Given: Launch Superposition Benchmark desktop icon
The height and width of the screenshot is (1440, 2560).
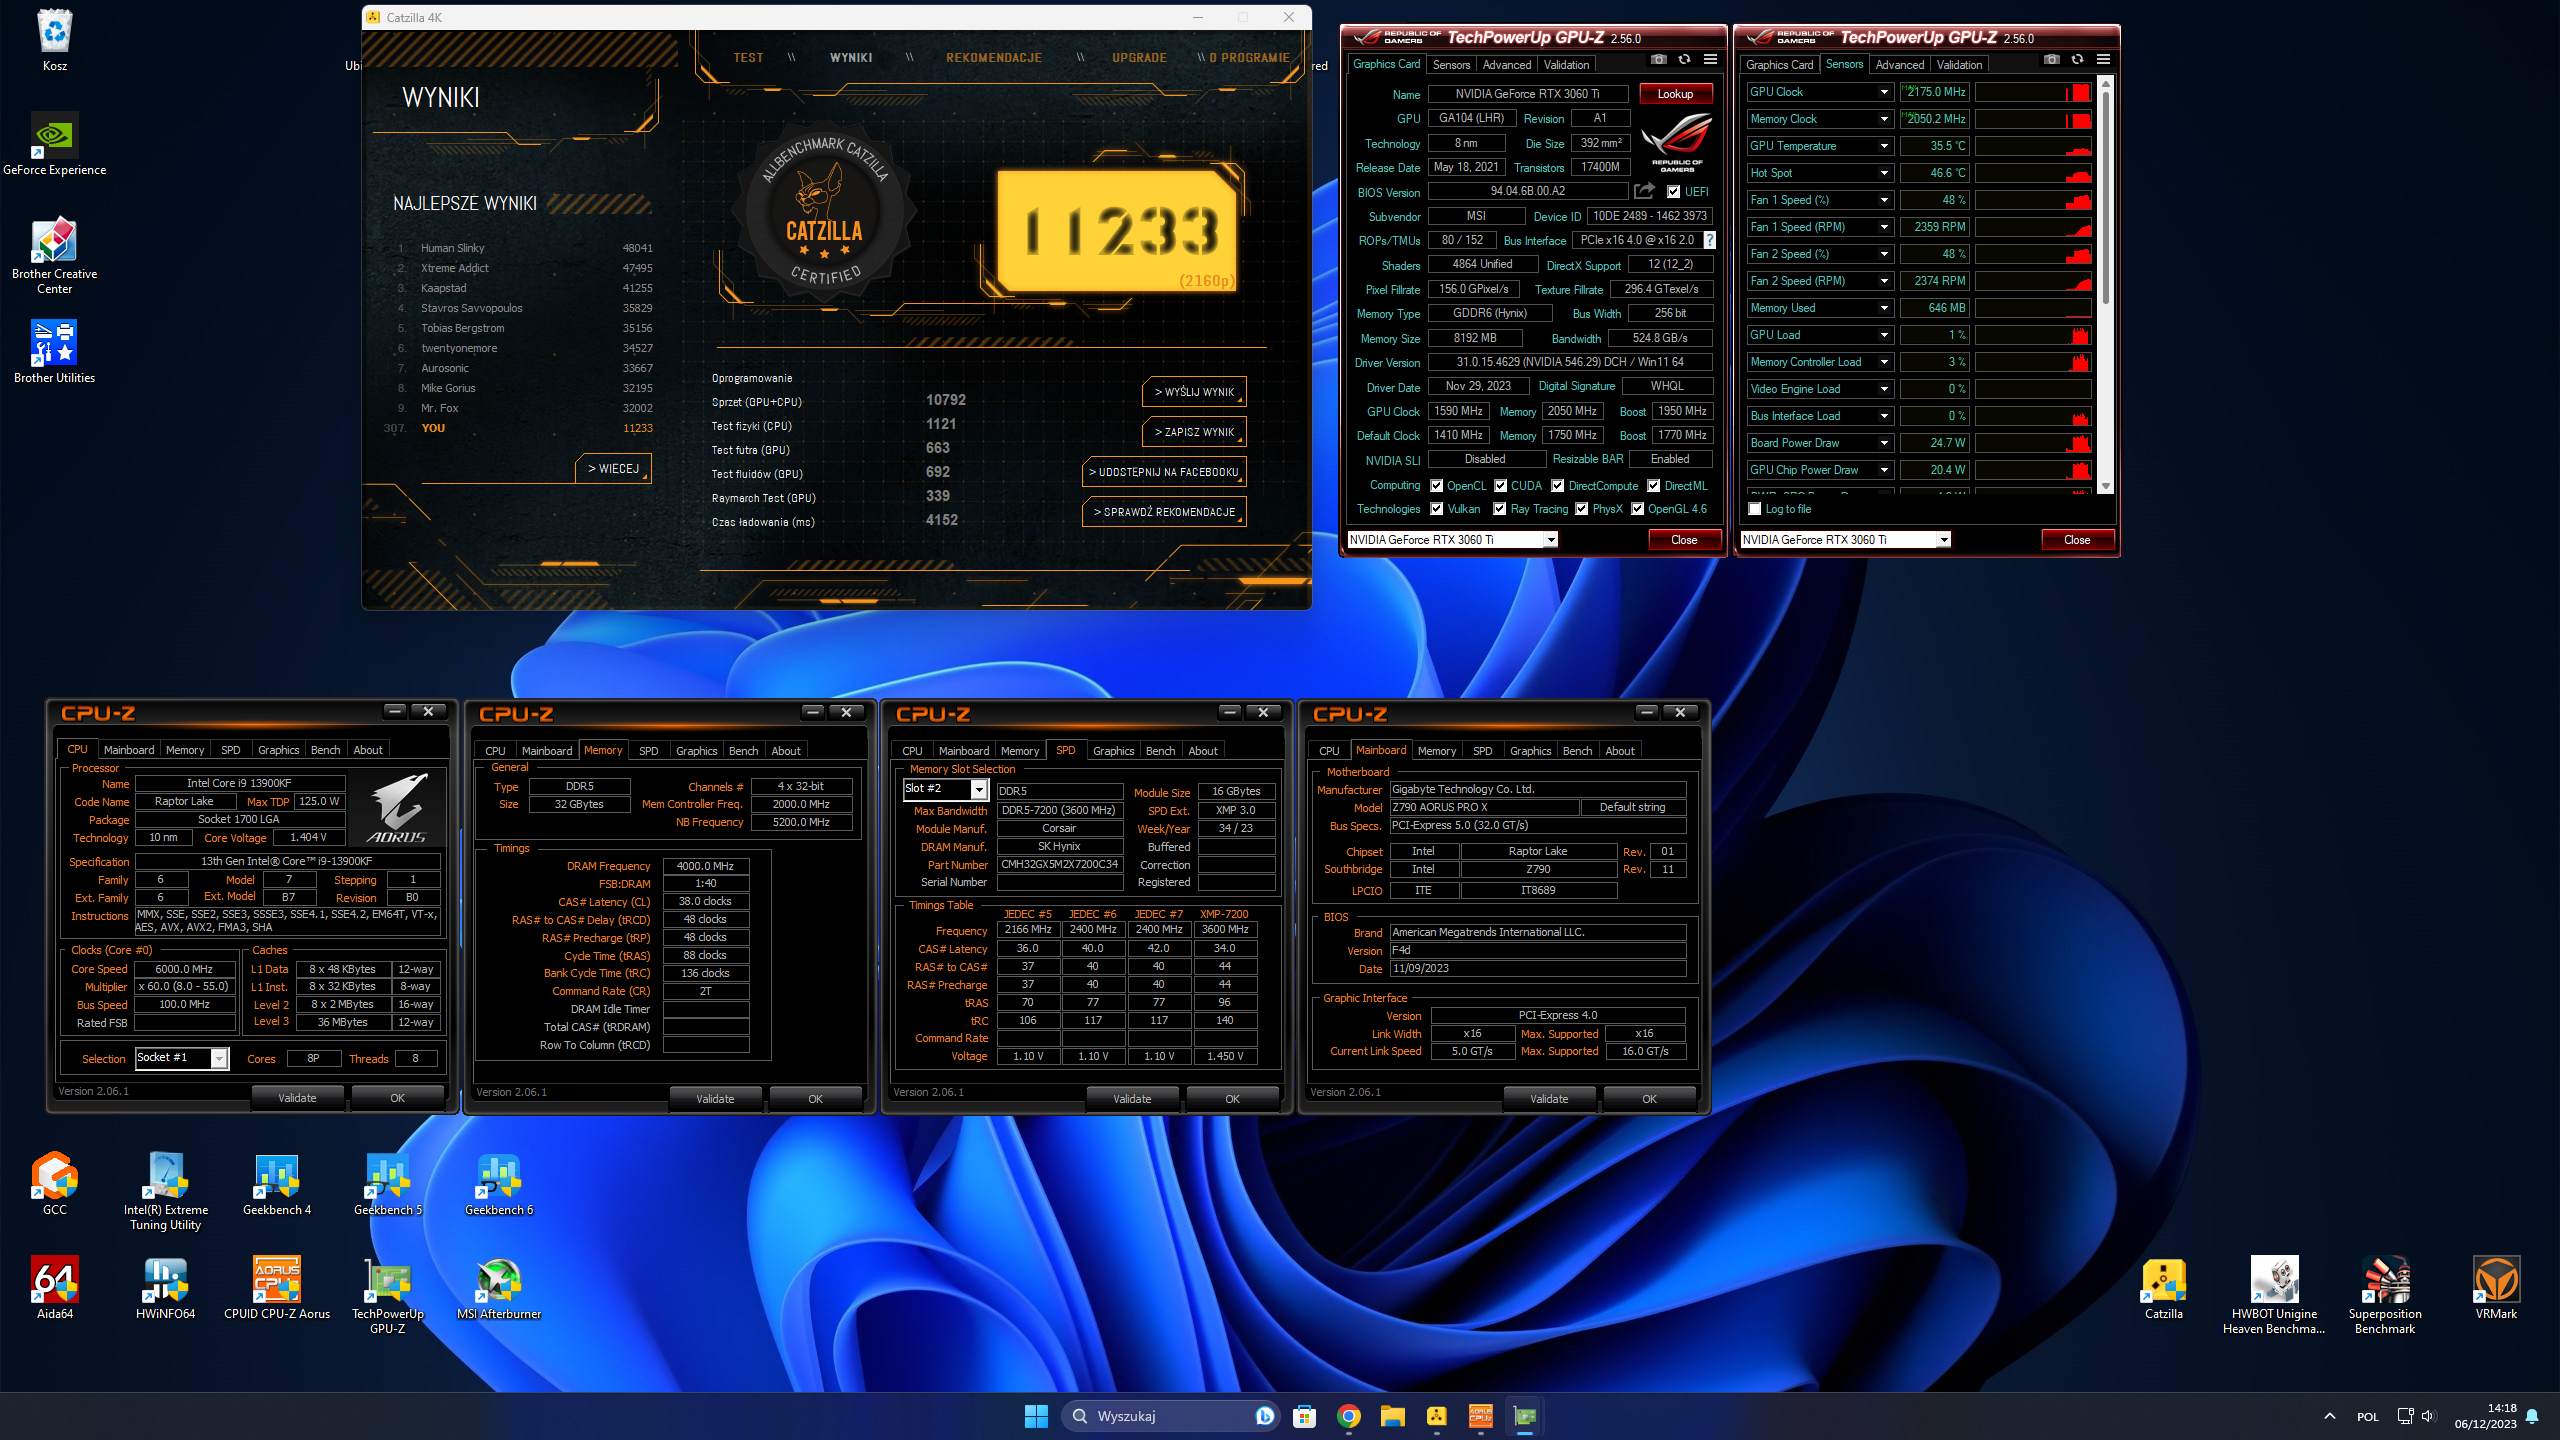Looking at the screenshot, I should (x=2385, y=1295).
